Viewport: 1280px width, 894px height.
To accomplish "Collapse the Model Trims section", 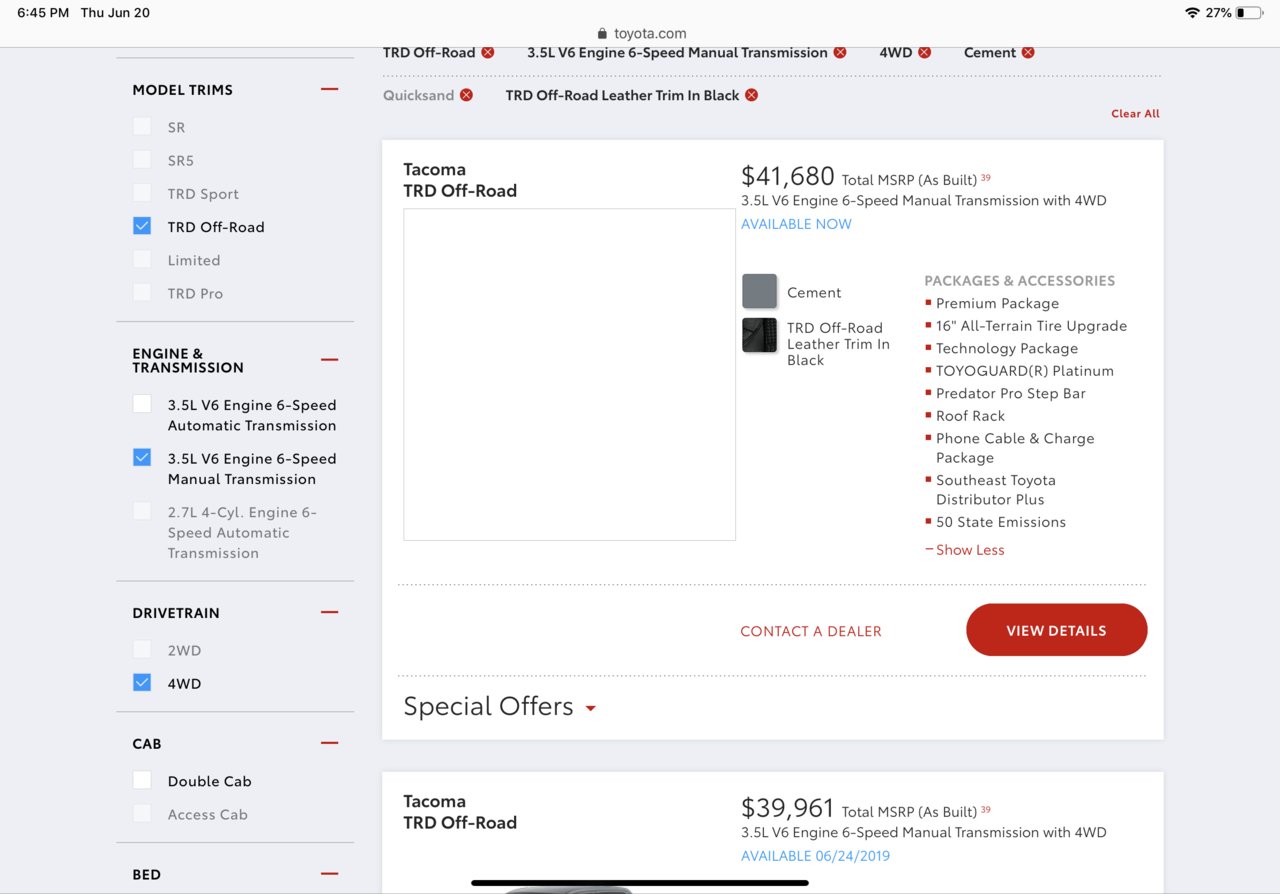I will pyautogui.click(x=329, y=89).
